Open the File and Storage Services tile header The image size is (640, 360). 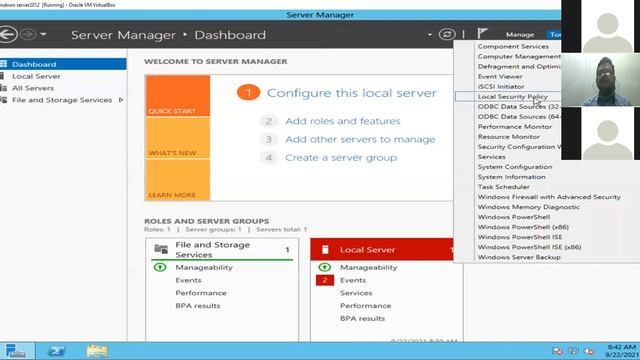222,249
